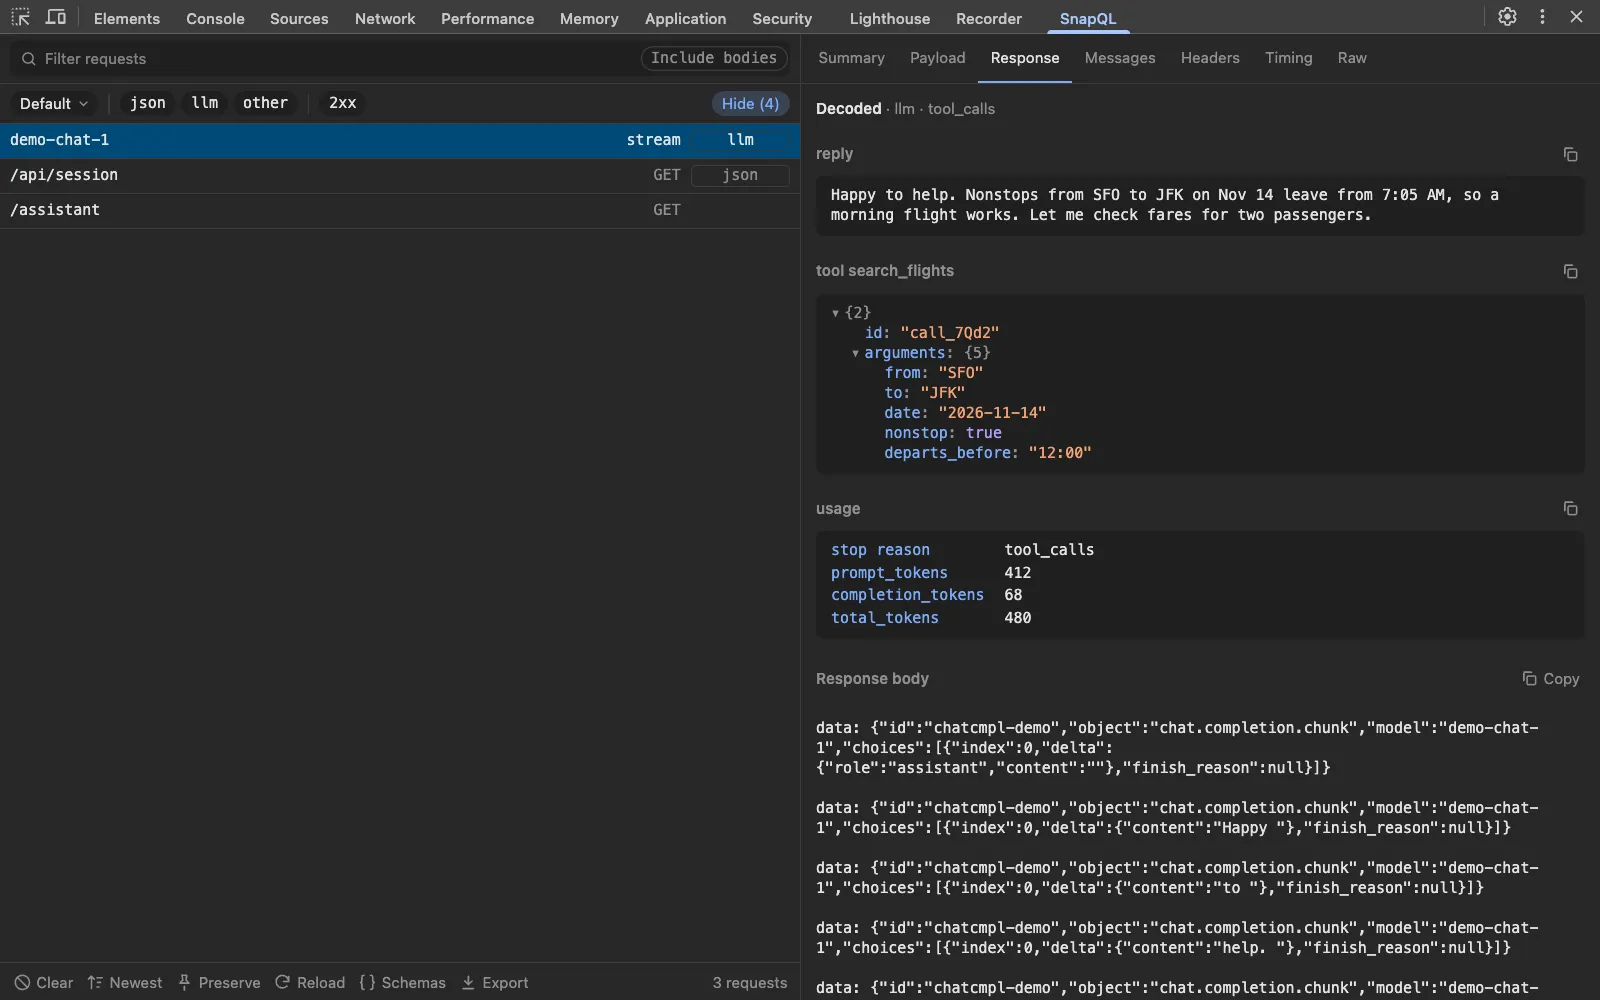Copy the usage section content

tap(1570, 508)
